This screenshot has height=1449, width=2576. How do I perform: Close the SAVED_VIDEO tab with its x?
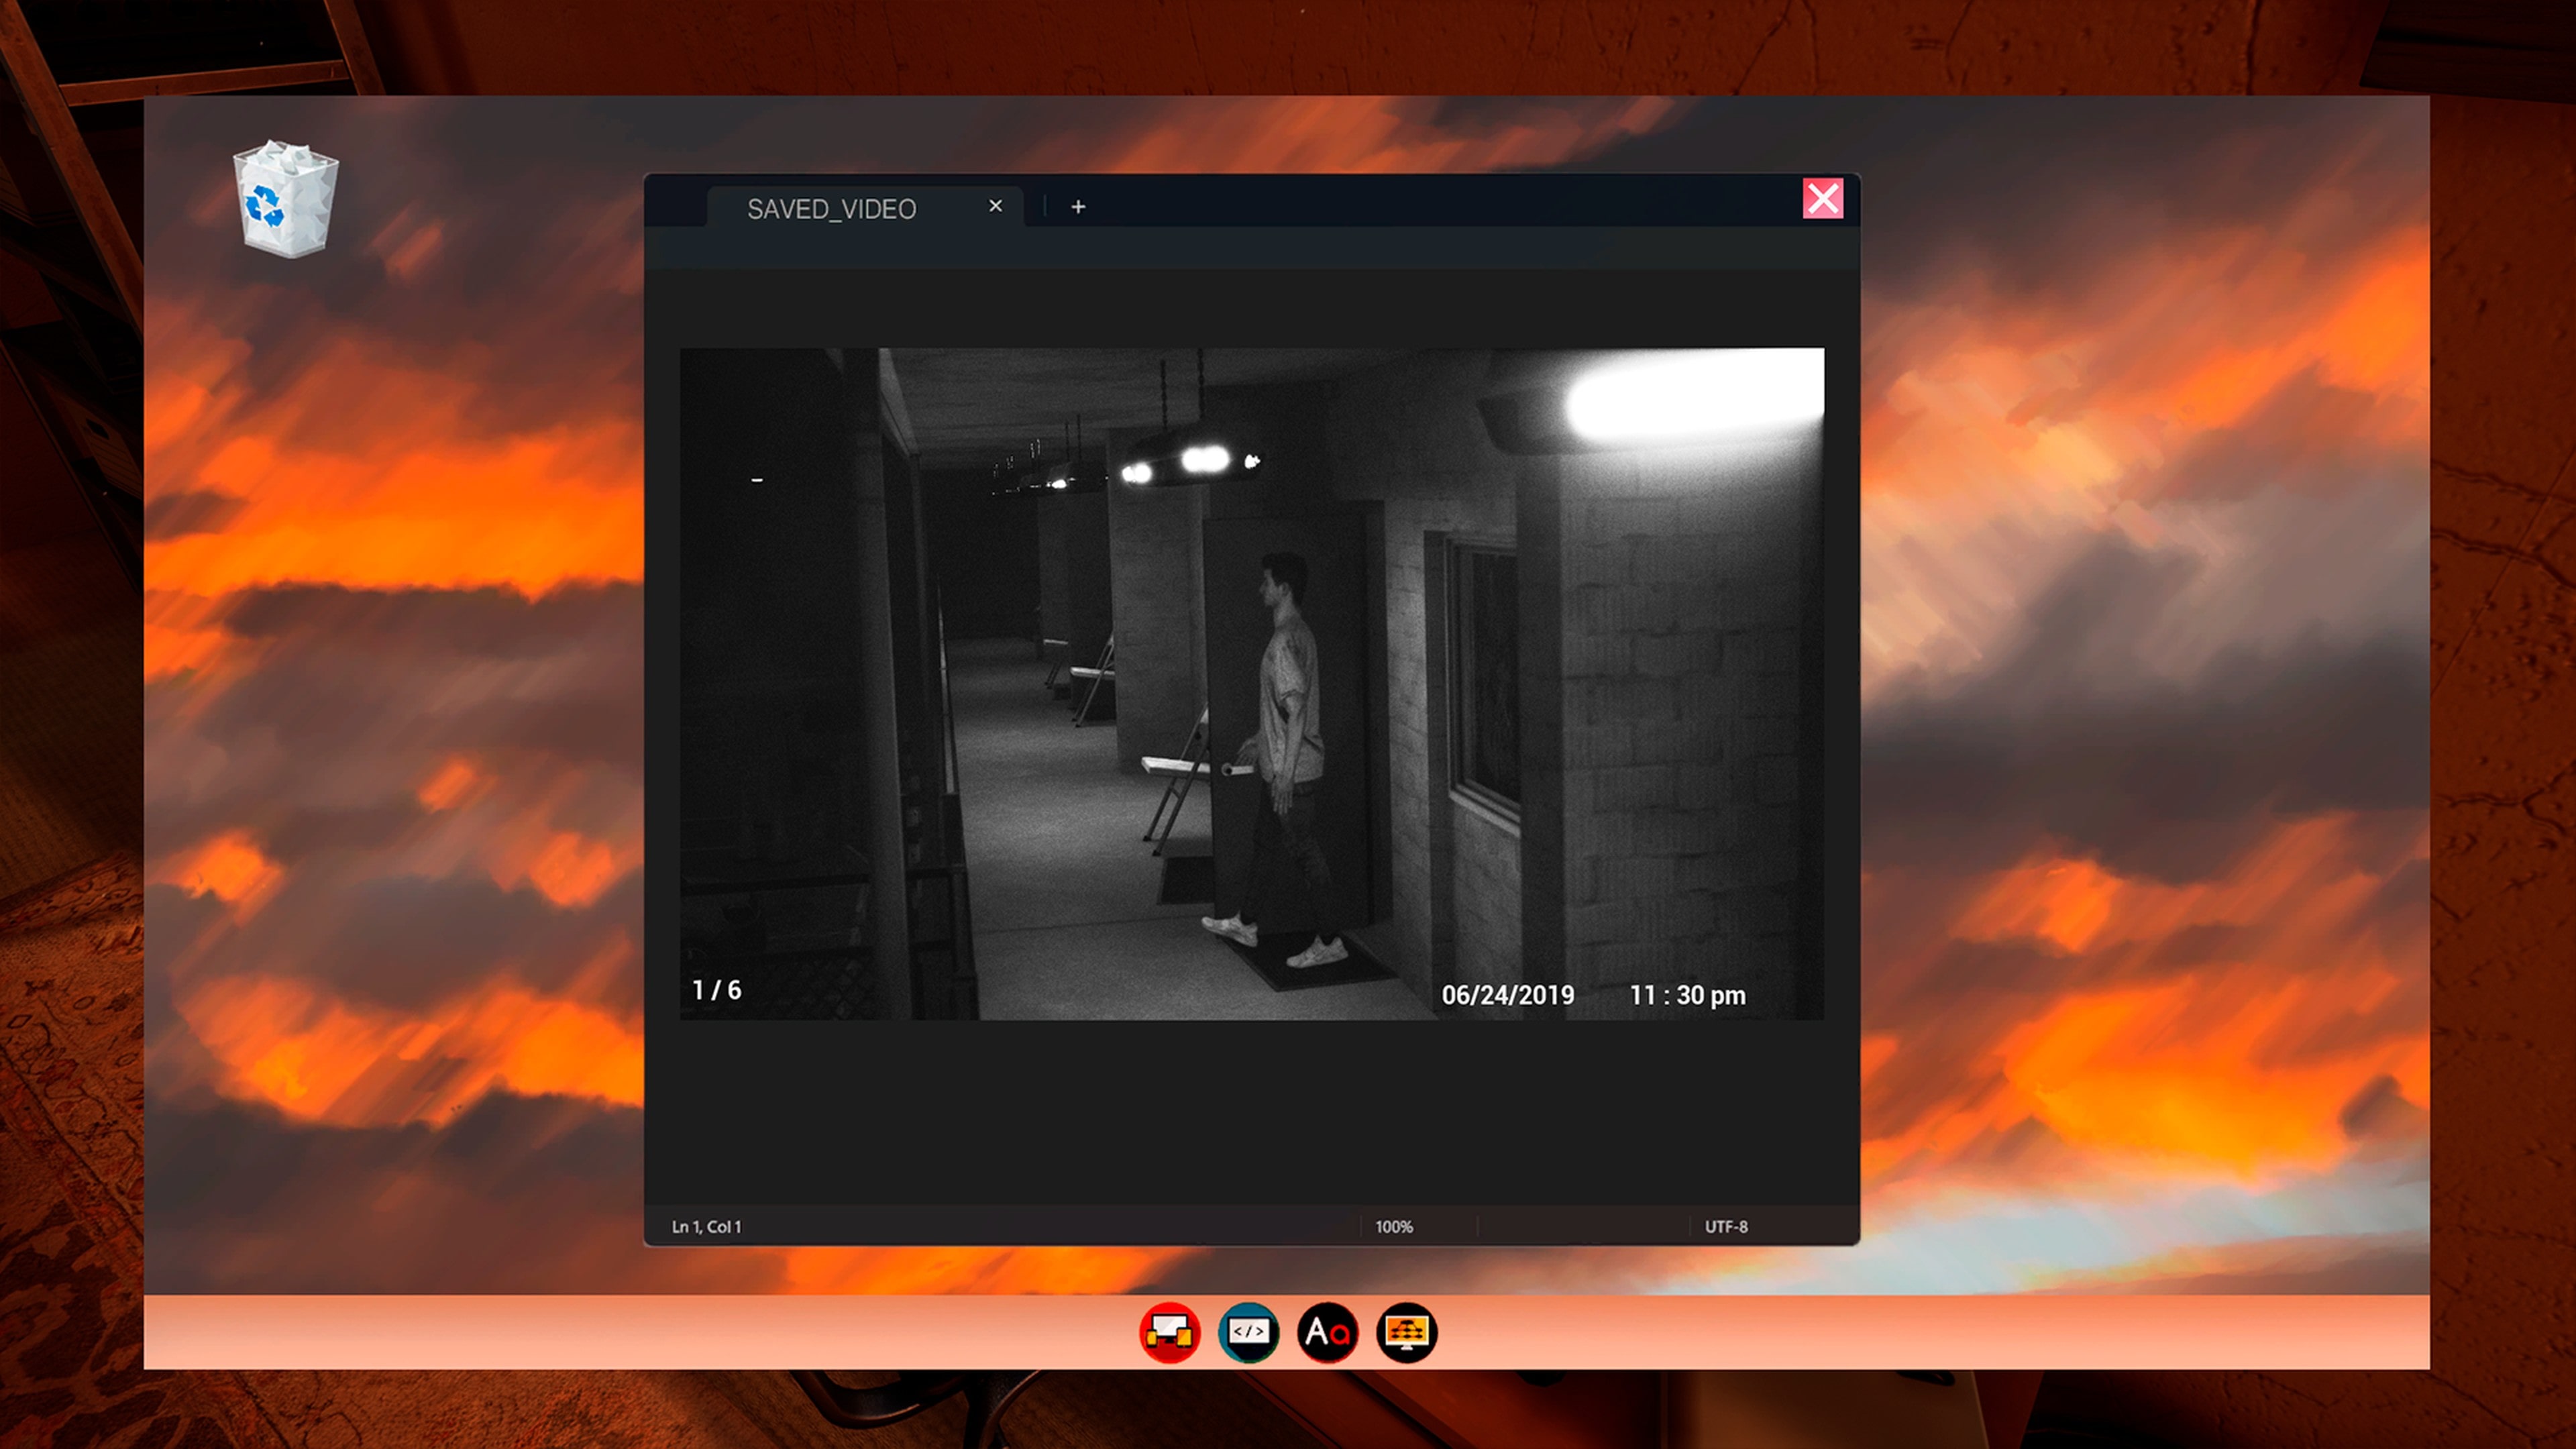pyautogui.click(x=995, y=206)
